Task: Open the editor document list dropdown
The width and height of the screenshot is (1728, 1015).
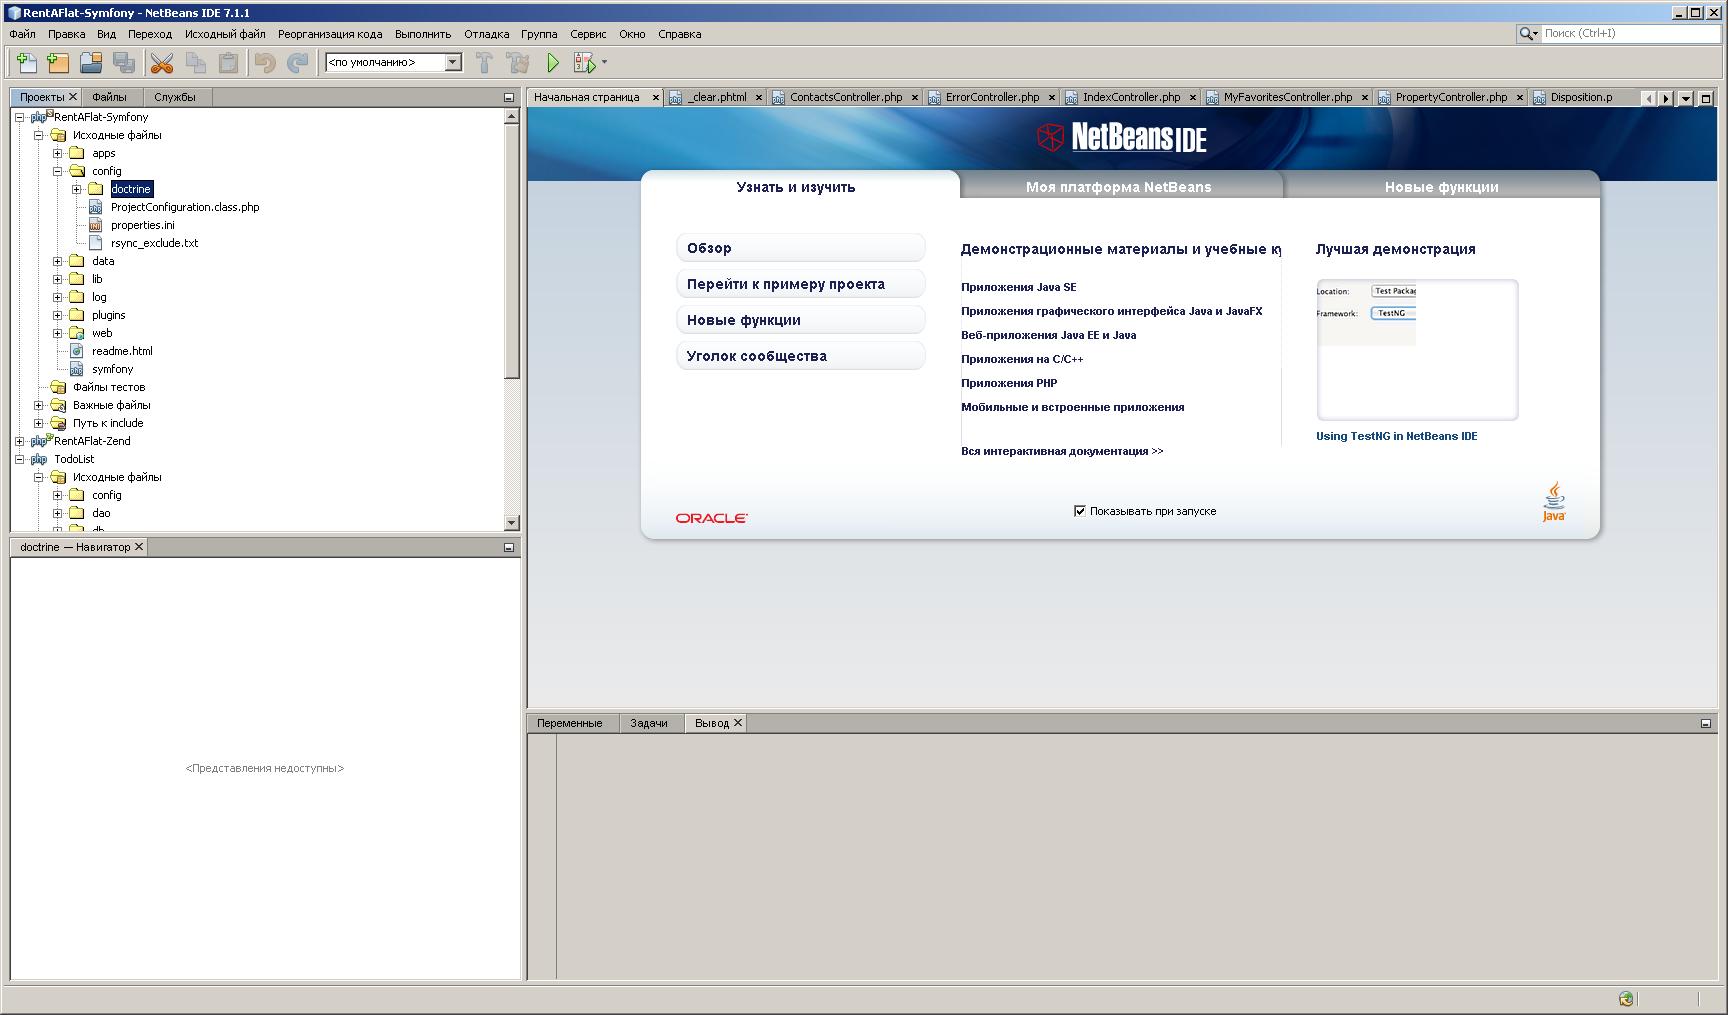Action: point(1686,98)
